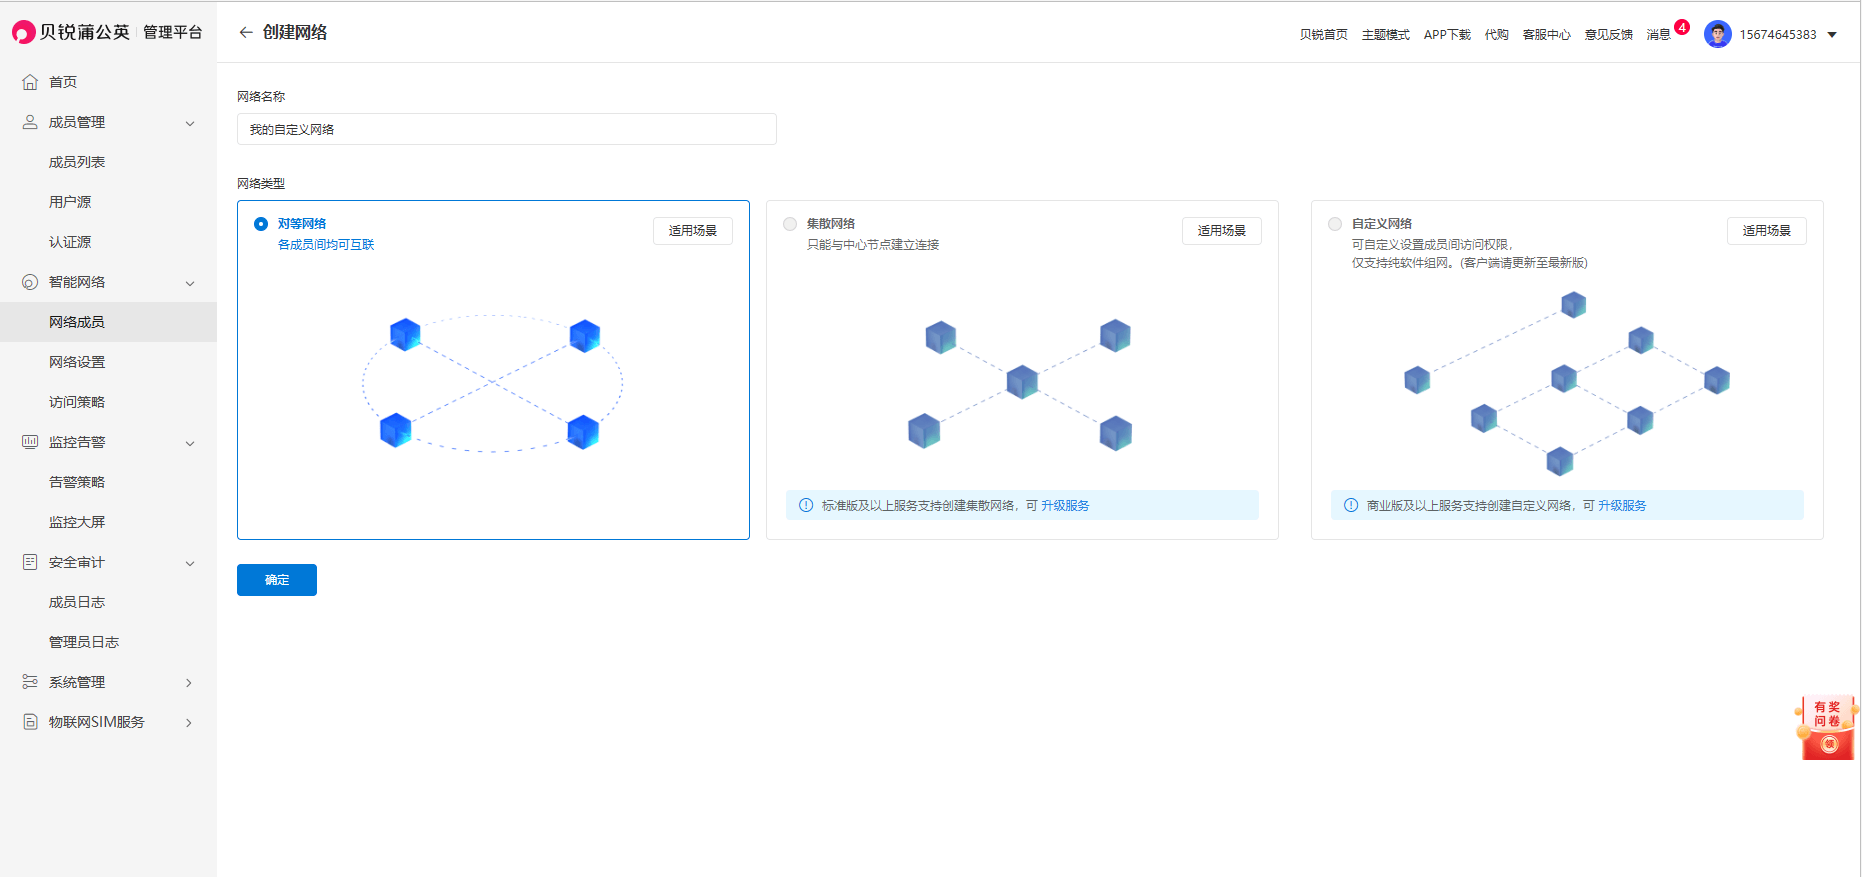The image size is (1862, 877).
Task: Click 升级服务 link under 集散网络
Action: (1065, 506)
